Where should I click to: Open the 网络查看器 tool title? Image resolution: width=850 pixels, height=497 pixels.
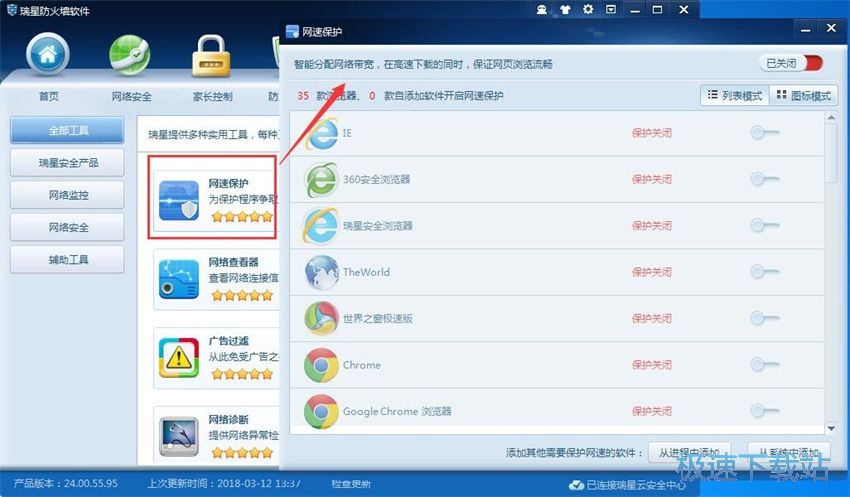coord(234,262)
